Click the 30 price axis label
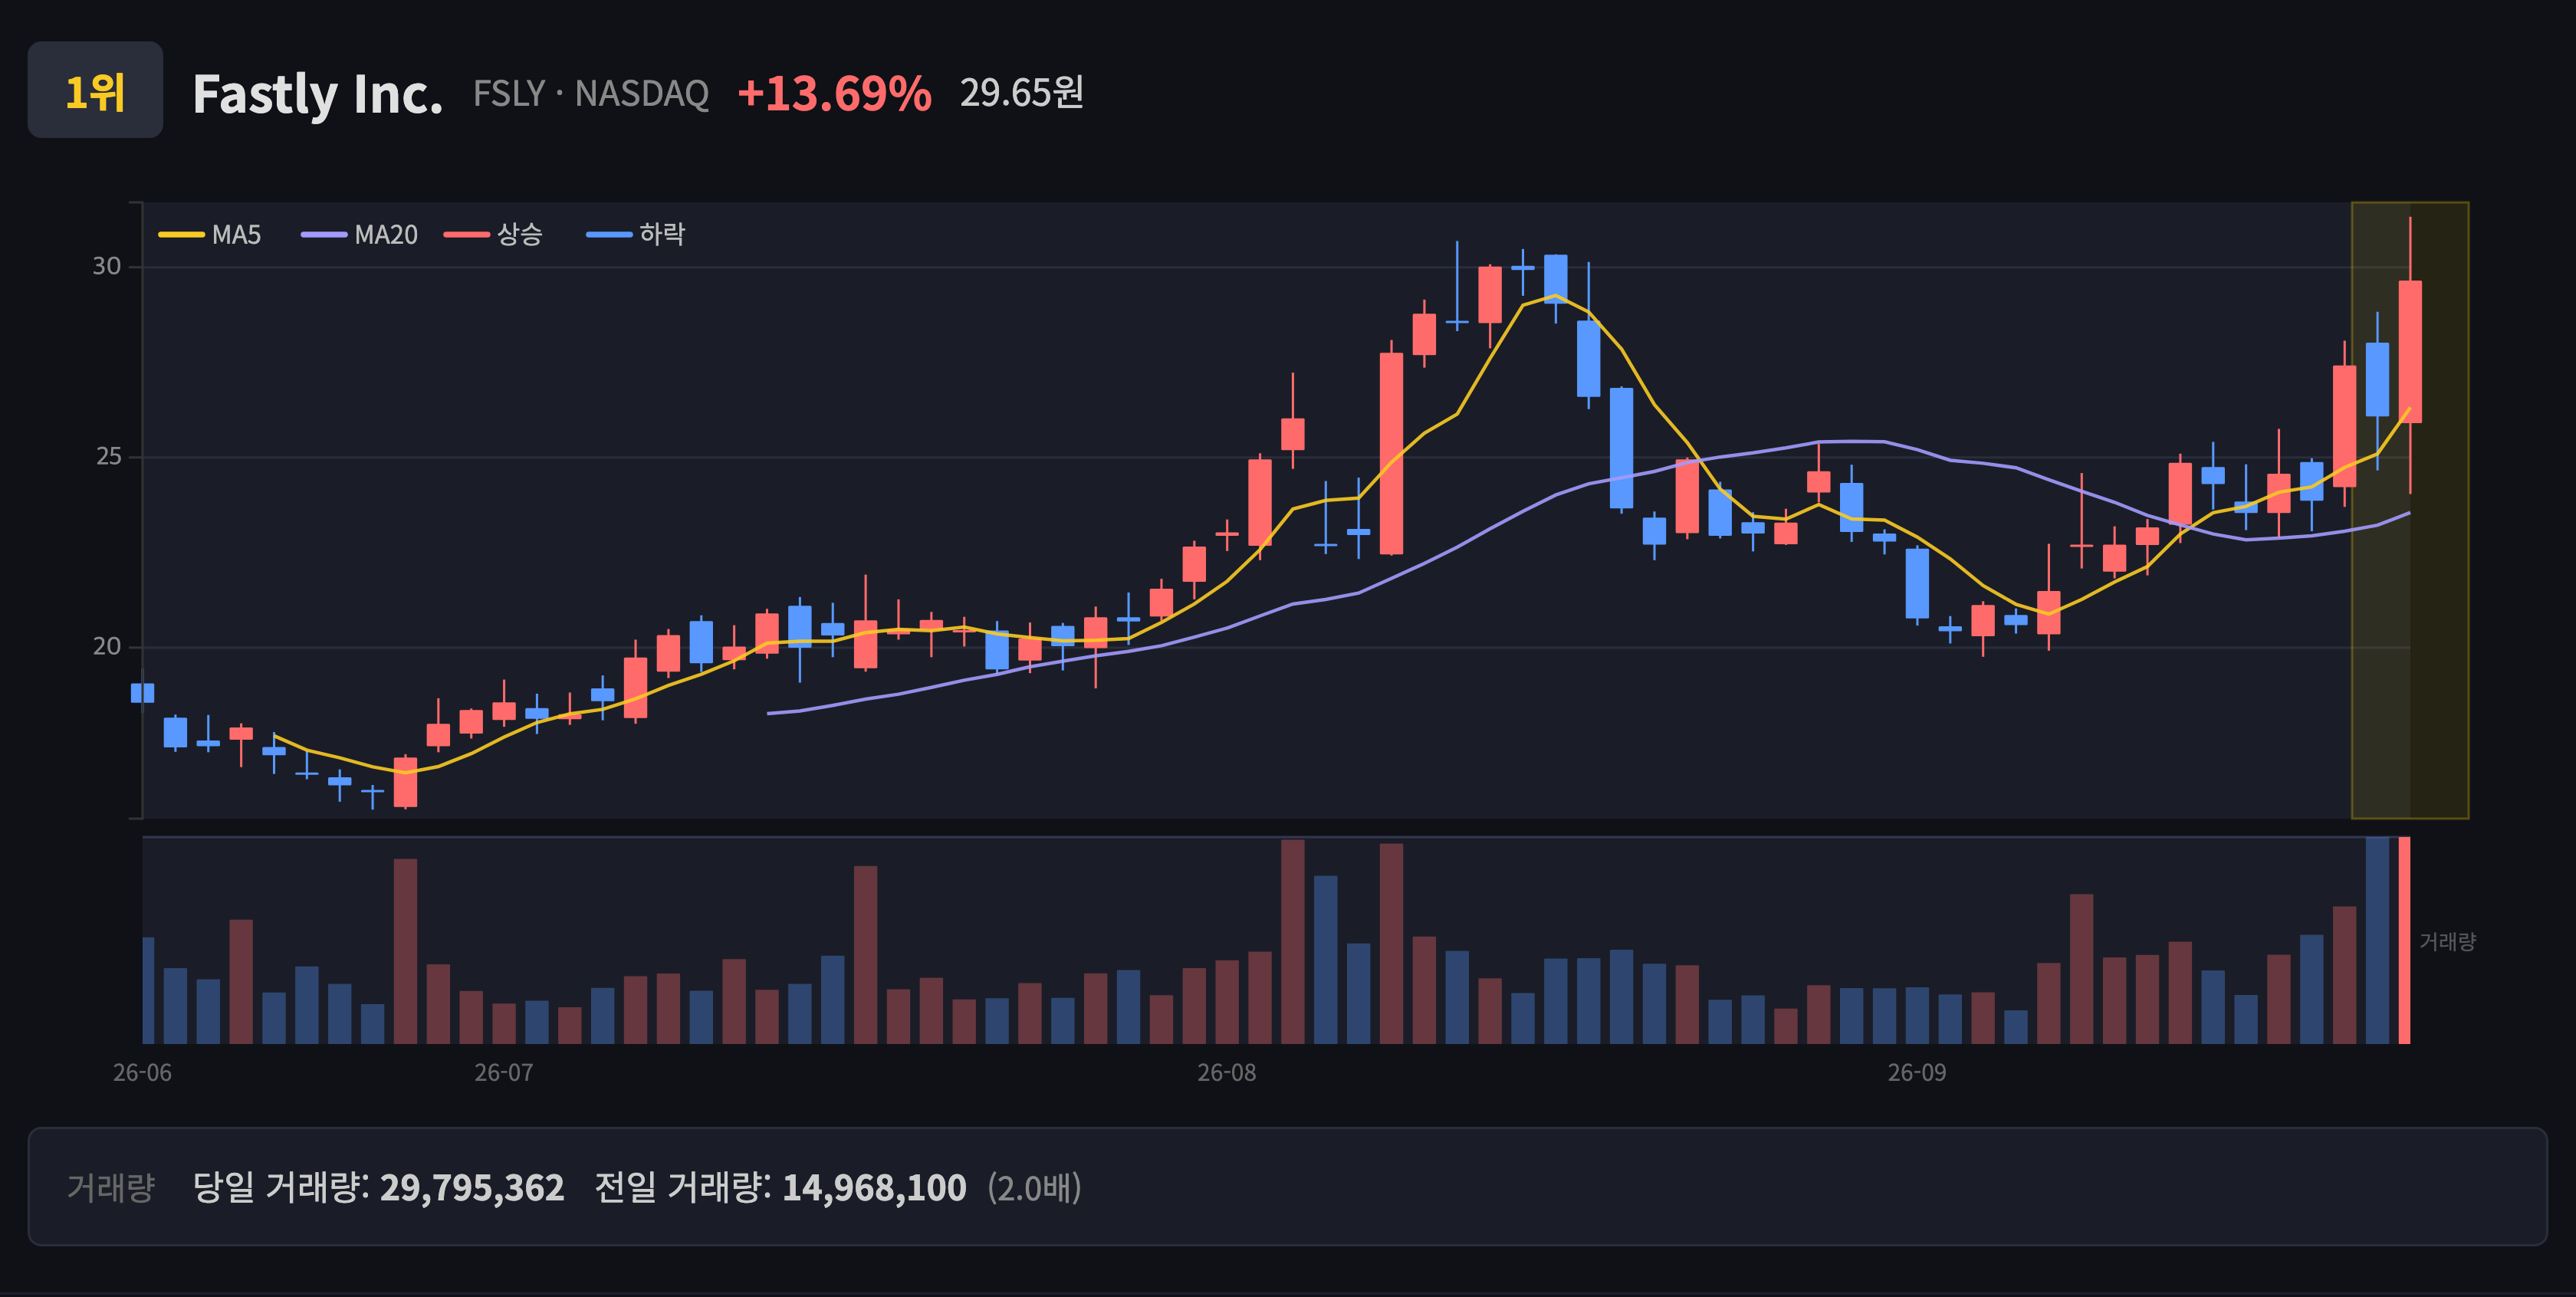 107,266
